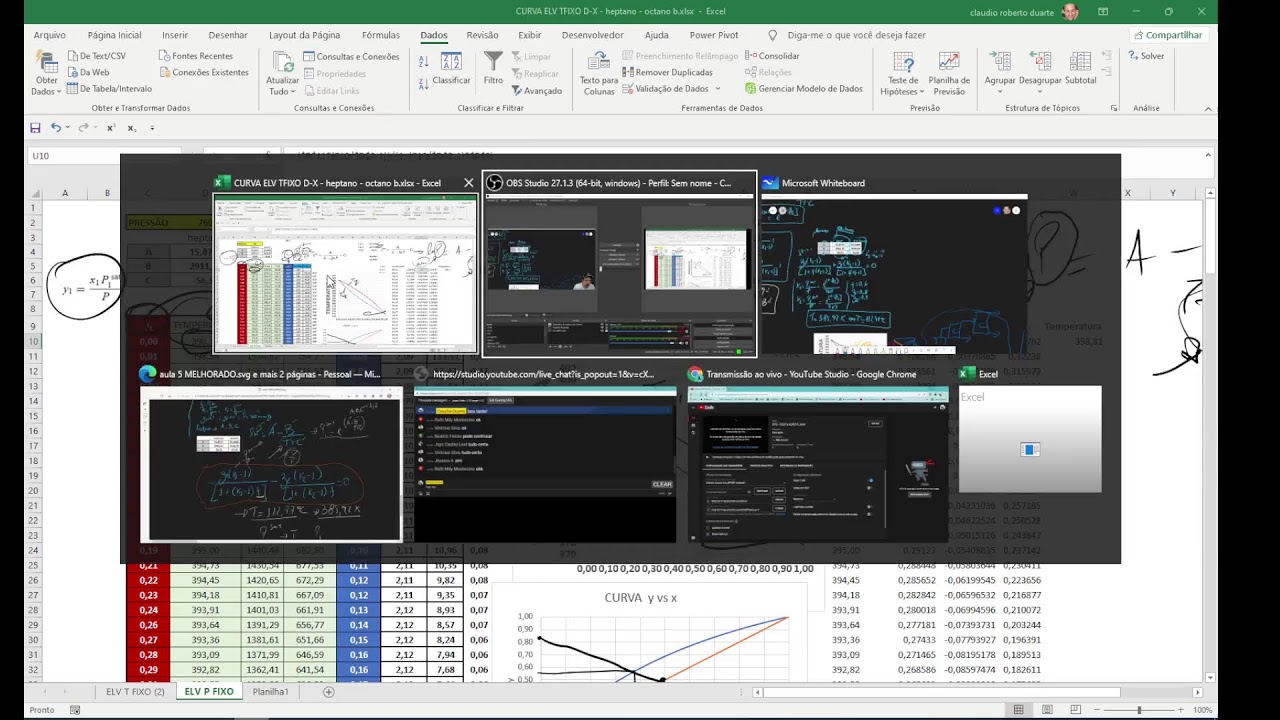Show the Consultas e Conexões pane
1280x720 pixels.
351,57
